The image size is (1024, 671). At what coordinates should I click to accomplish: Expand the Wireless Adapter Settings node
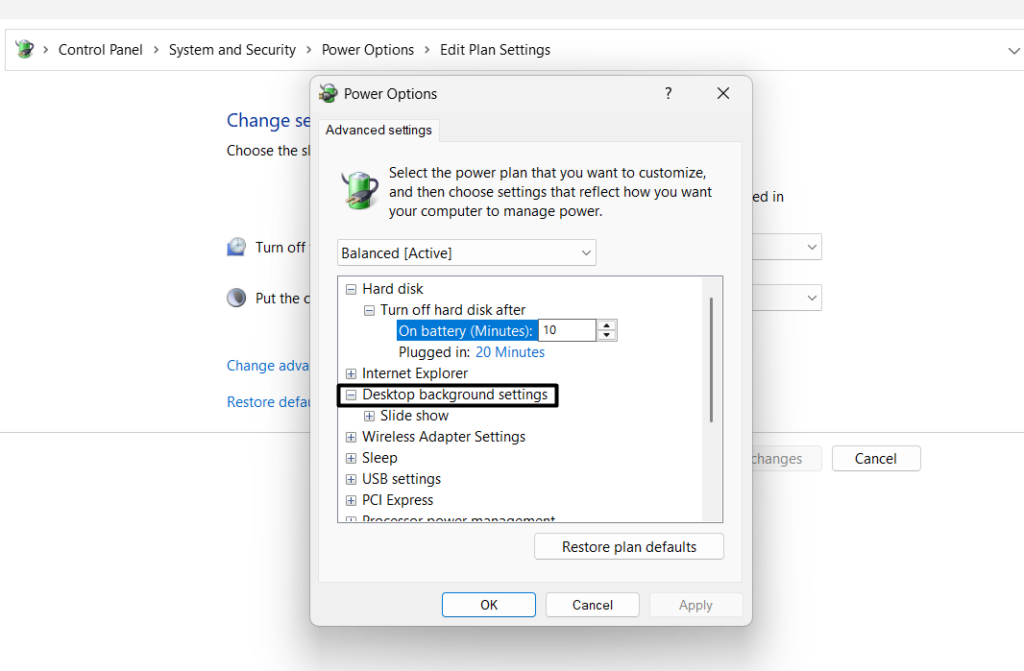[x=351, y=437]
